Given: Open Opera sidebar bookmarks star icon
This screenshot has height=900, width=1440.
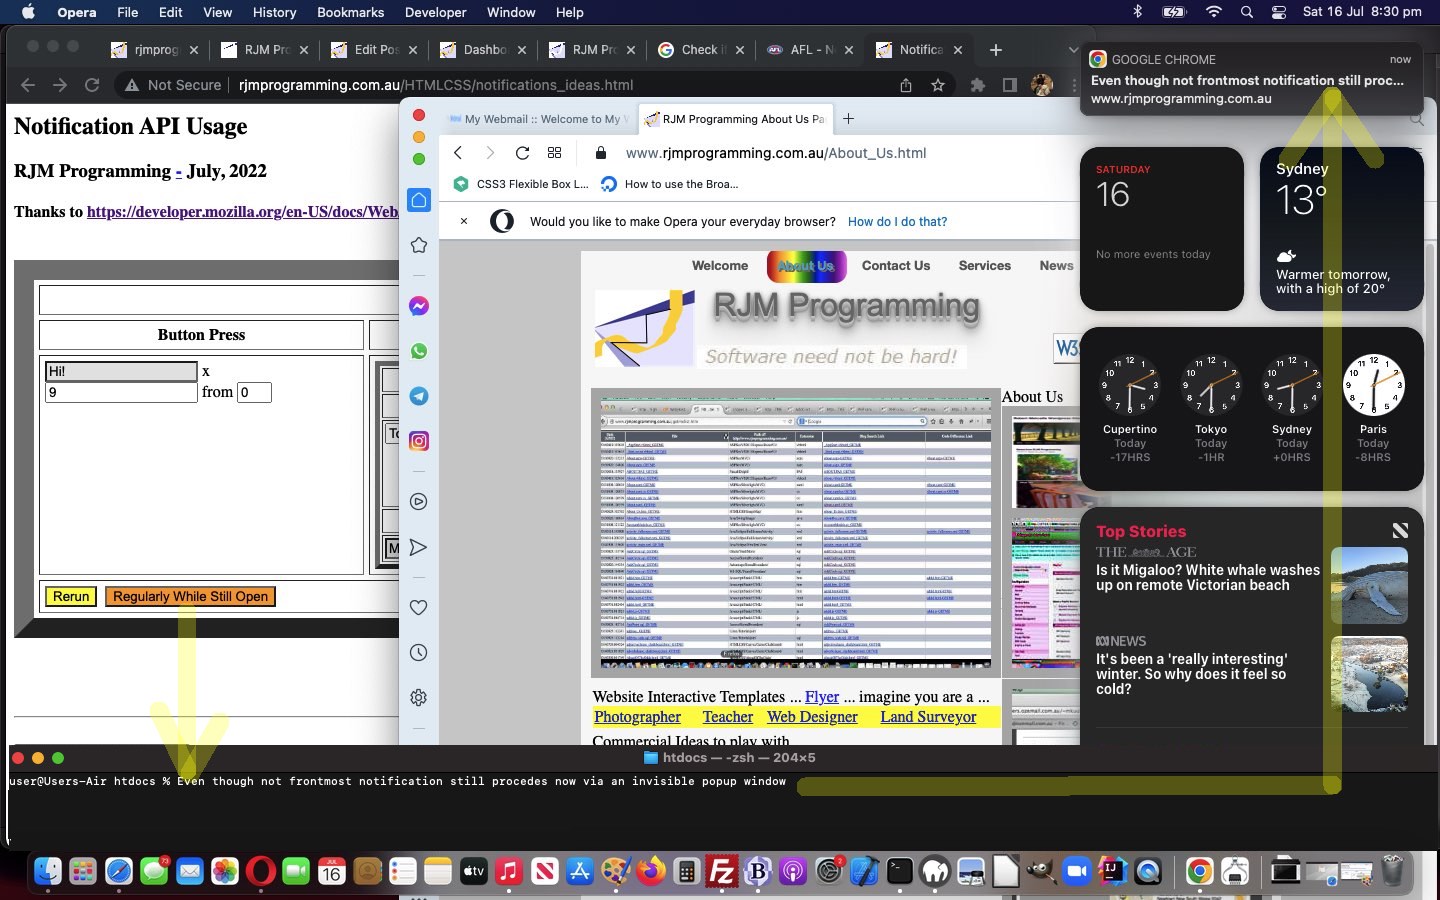Looking at the screenshot, I should [419, 245].
